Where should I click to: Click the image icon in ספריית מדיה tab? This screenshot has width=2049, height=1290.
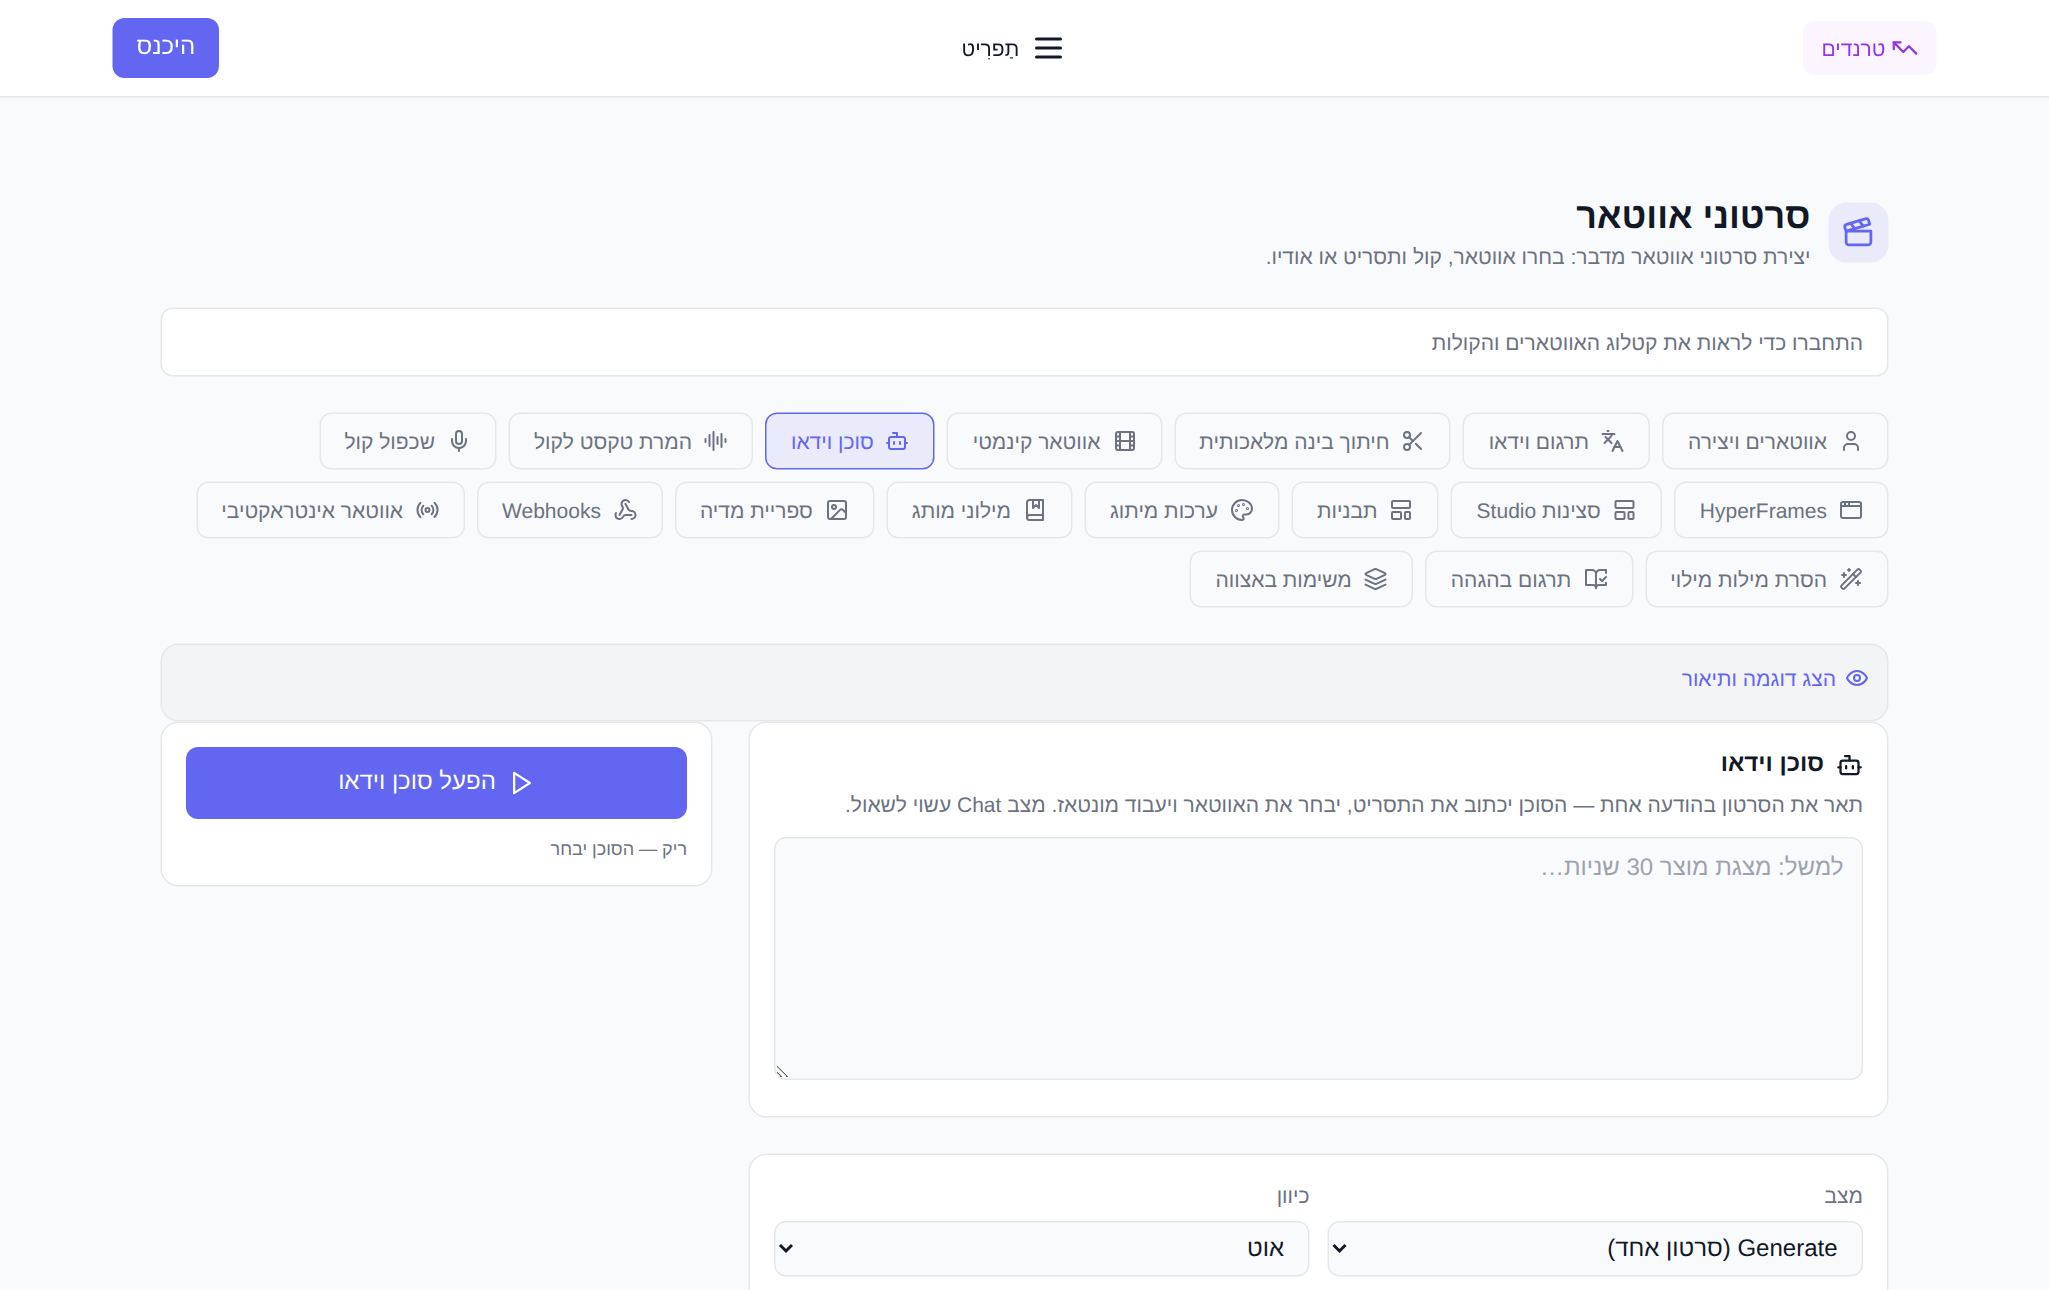(x=837, y=510)
